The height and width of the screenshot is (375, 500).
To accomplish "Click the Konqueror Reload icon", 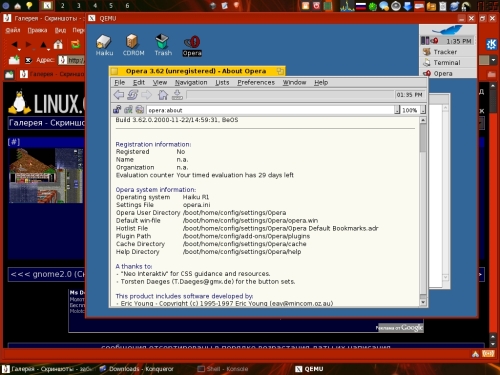I will (x=76, y=44).
